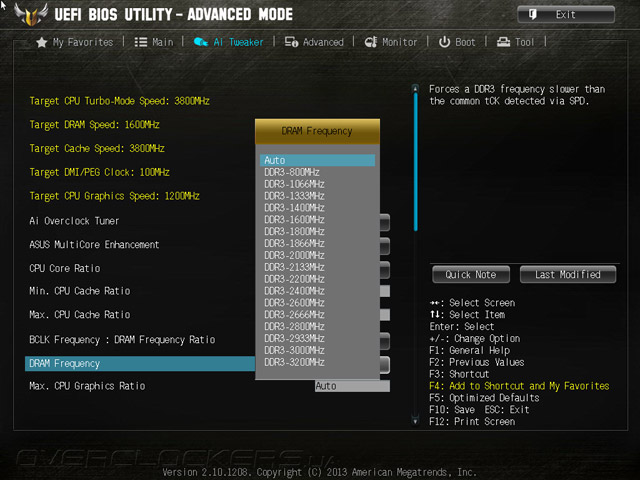Select ASUS MultiCore Enhancement setting
The image size is (640, 480).
pos(94,244)
